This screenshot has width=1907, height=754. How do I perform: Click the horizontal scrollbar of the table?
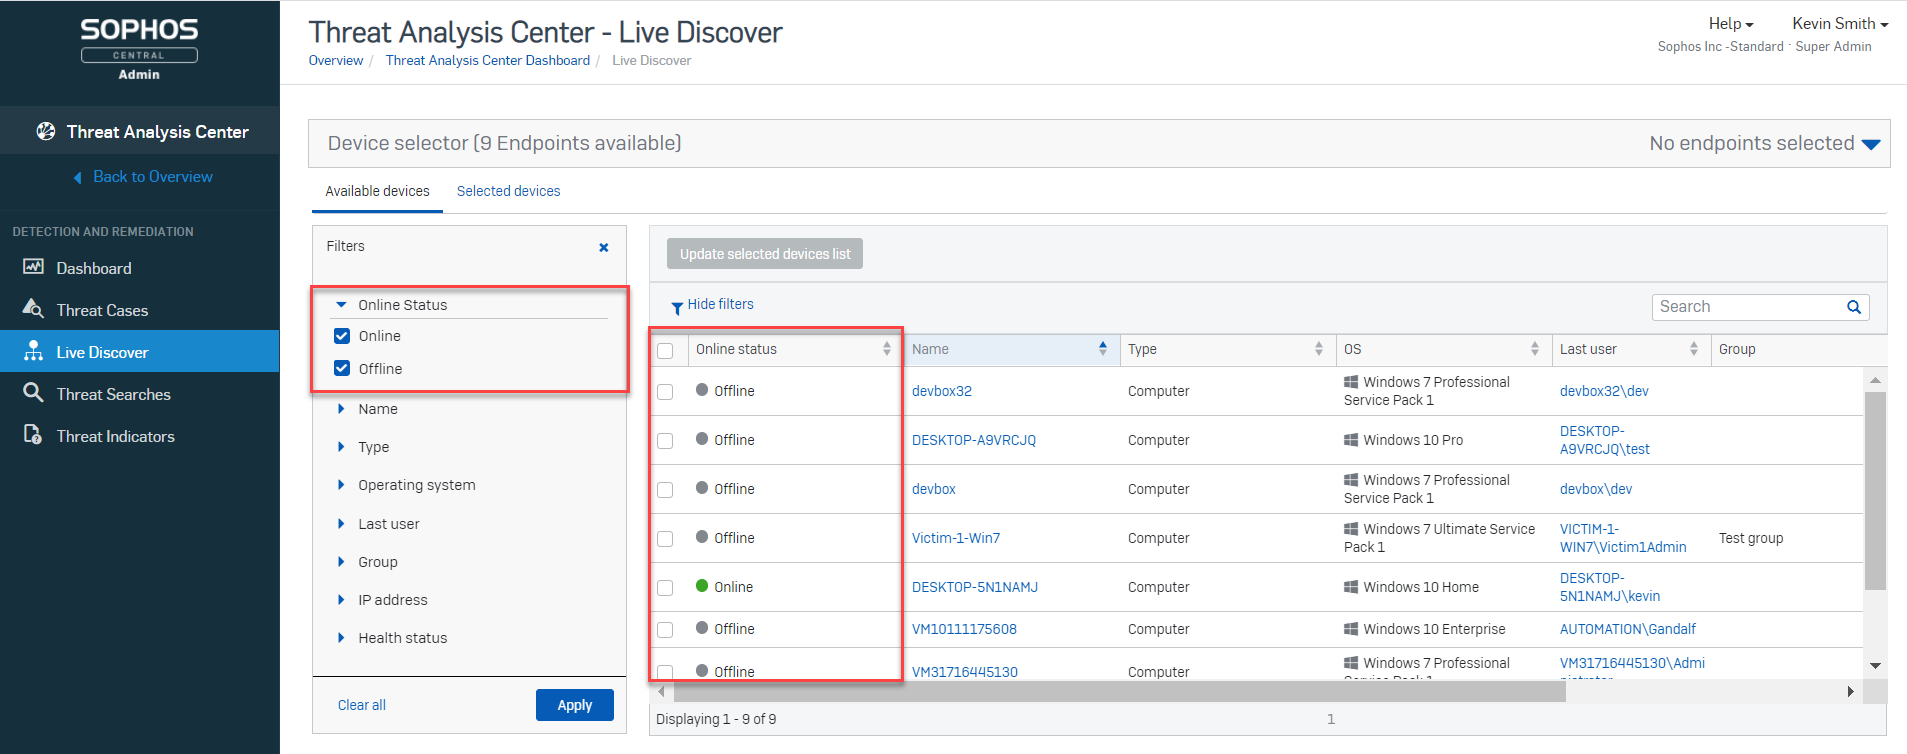(x=1119, y=692)
